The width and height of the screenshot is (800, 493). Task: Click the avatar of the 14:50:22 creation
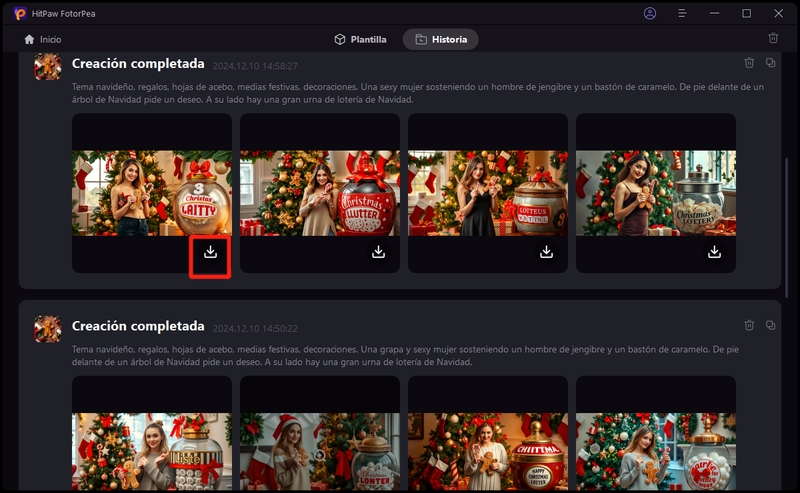pos(48,329)
